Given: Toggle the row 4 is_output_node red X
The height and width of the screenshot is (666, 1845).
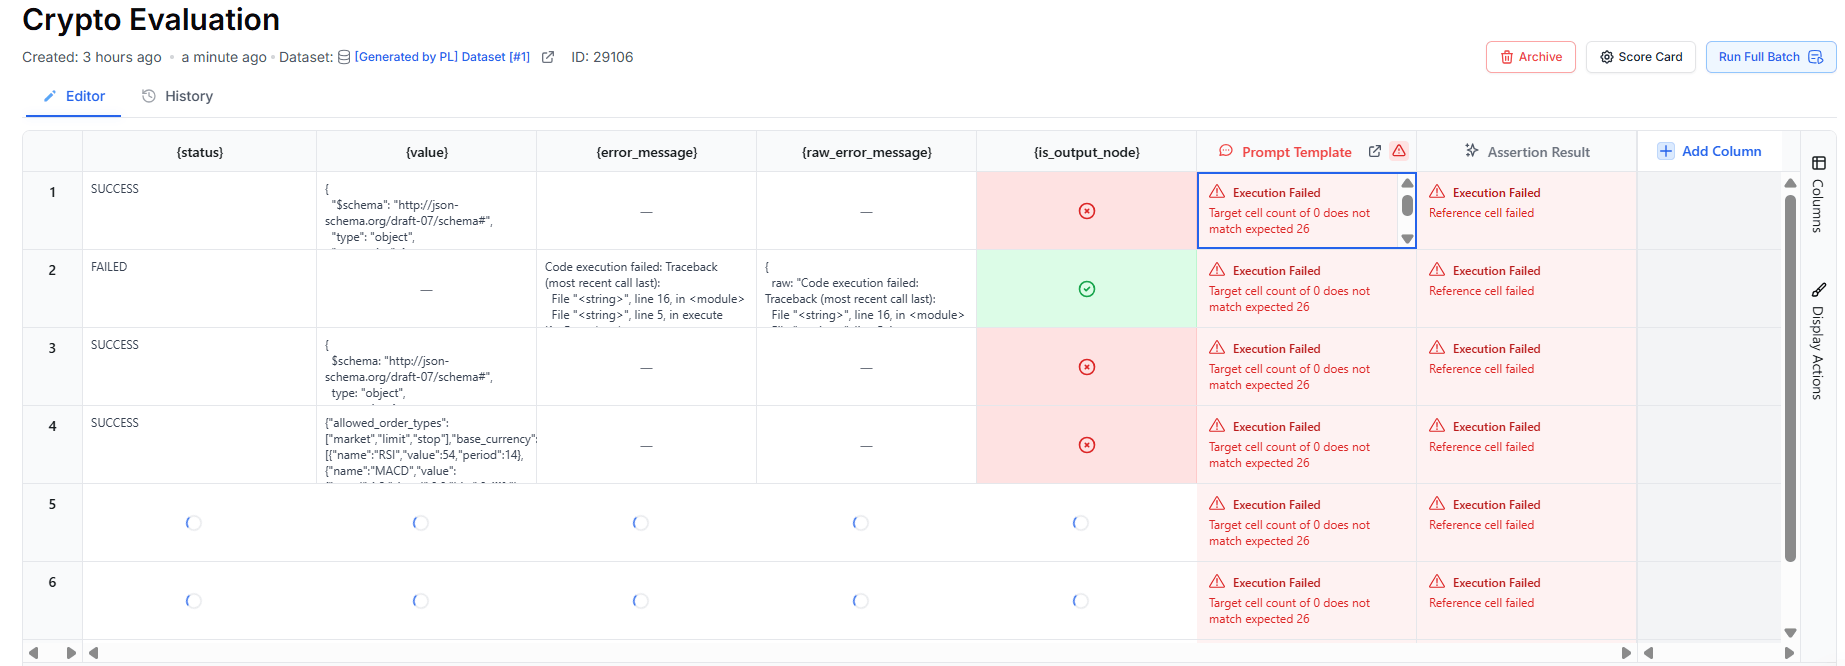Looking at the screenshot, I should point(1087,445).
